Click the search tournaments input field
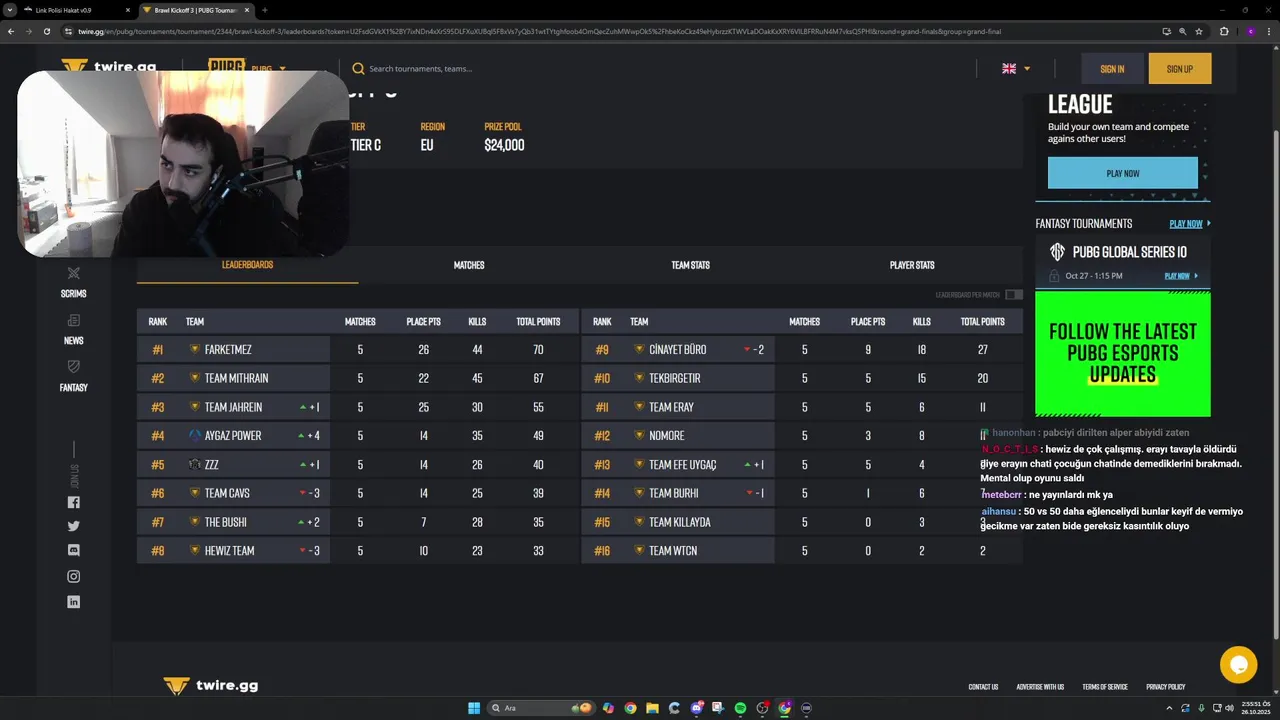 [x=420, y=69]
